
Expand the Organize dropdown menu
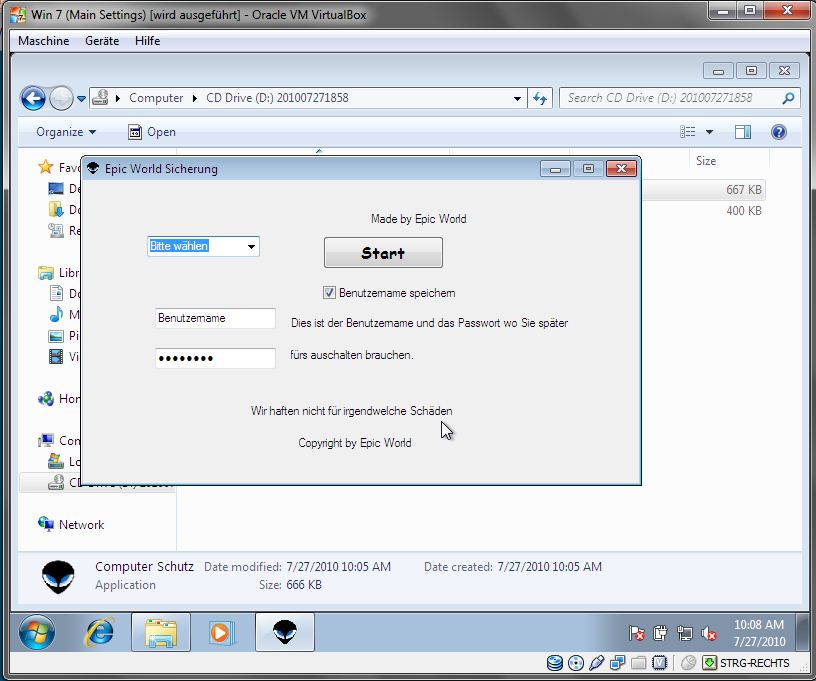[x=66, y=132]
